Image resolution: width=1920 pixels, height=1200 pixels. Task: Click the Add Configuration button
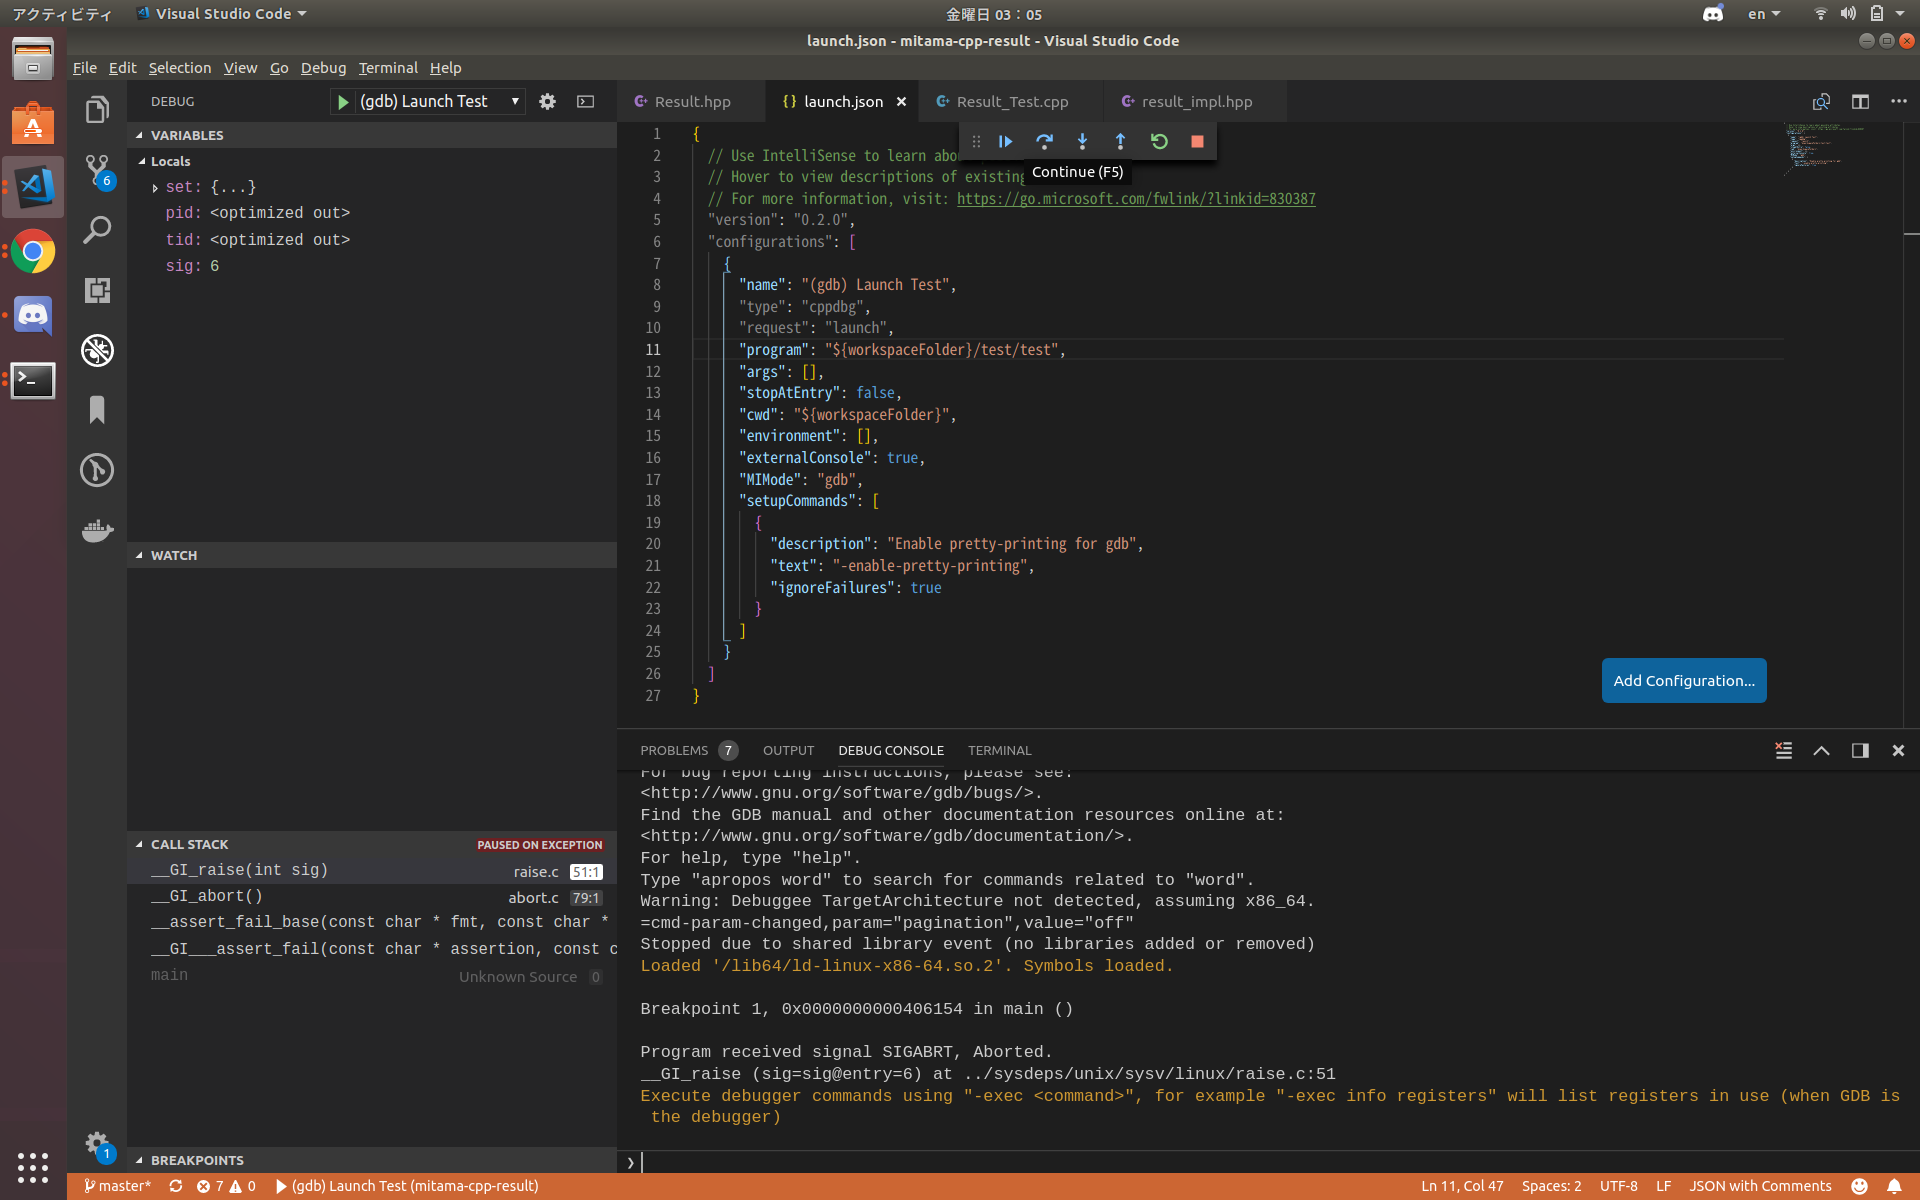click(x=1683, y=680)
